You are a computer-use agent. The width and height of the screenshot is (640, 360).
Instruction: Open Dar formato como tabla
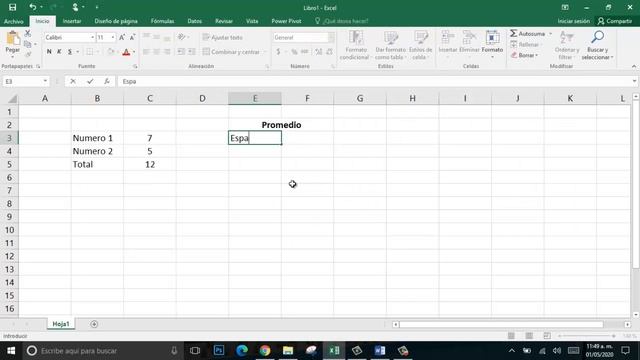(x=391, y=46)
